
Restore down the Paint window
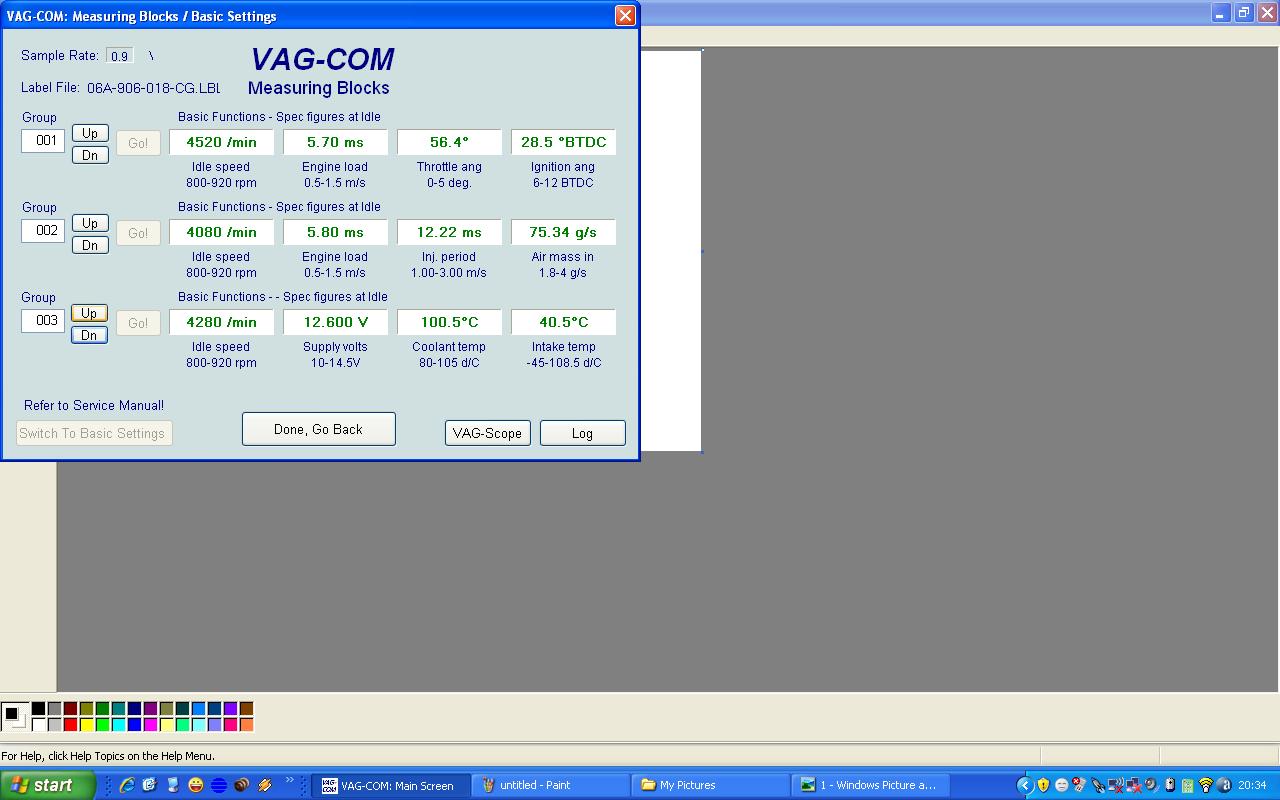pos(1244,13)
